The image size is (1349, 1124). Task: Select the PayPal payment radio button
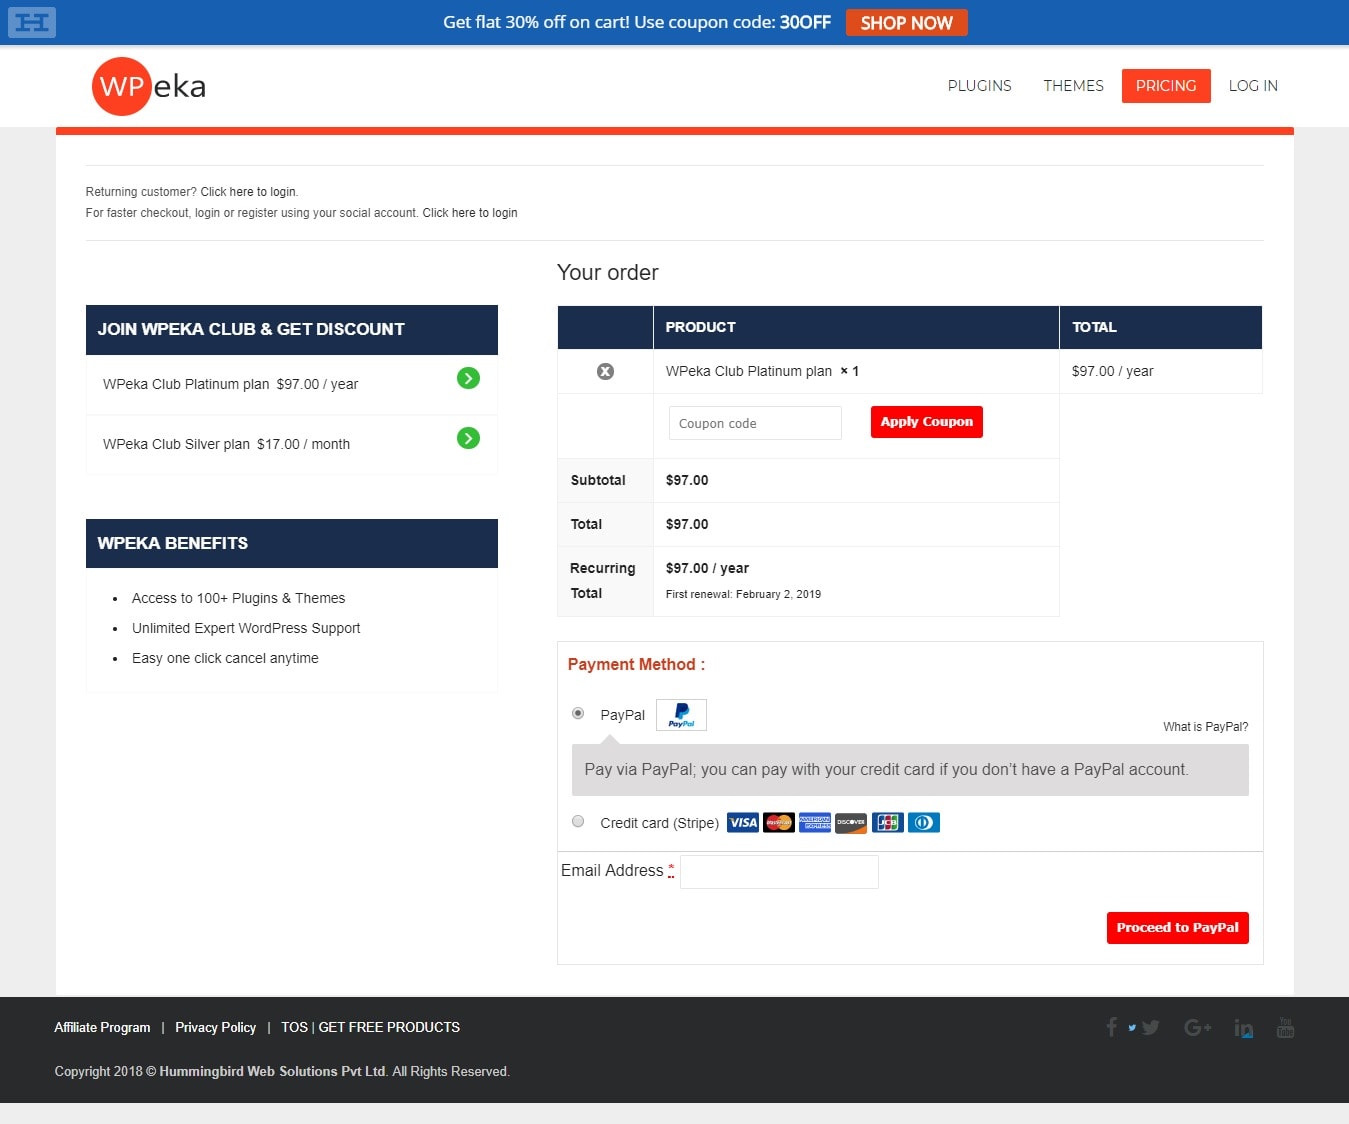click(x=578, y=713)
